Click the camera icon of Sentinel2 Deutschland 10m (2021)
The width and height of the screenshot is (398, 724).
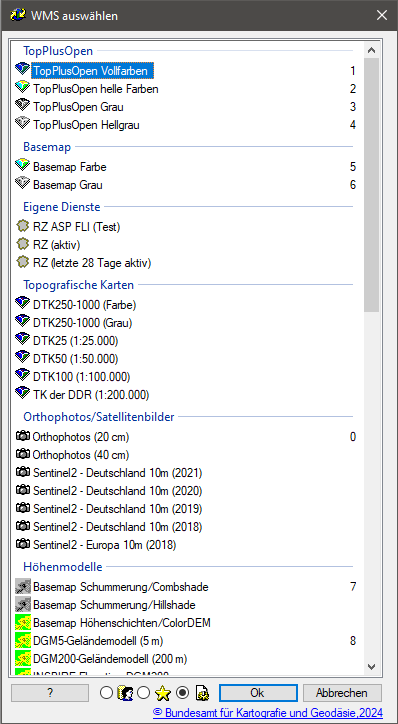(23, 472)
